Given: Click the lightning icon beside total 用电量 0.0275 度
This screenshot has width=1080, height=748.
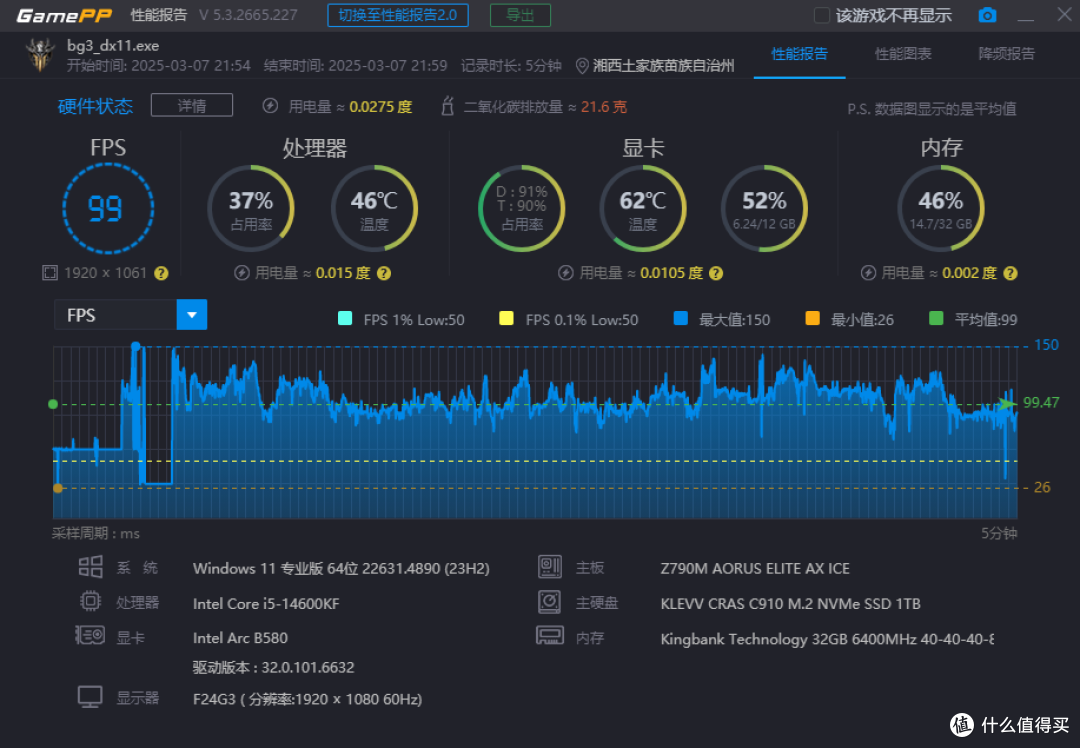Looking at the screenshot, I should (x=271, y=106).
